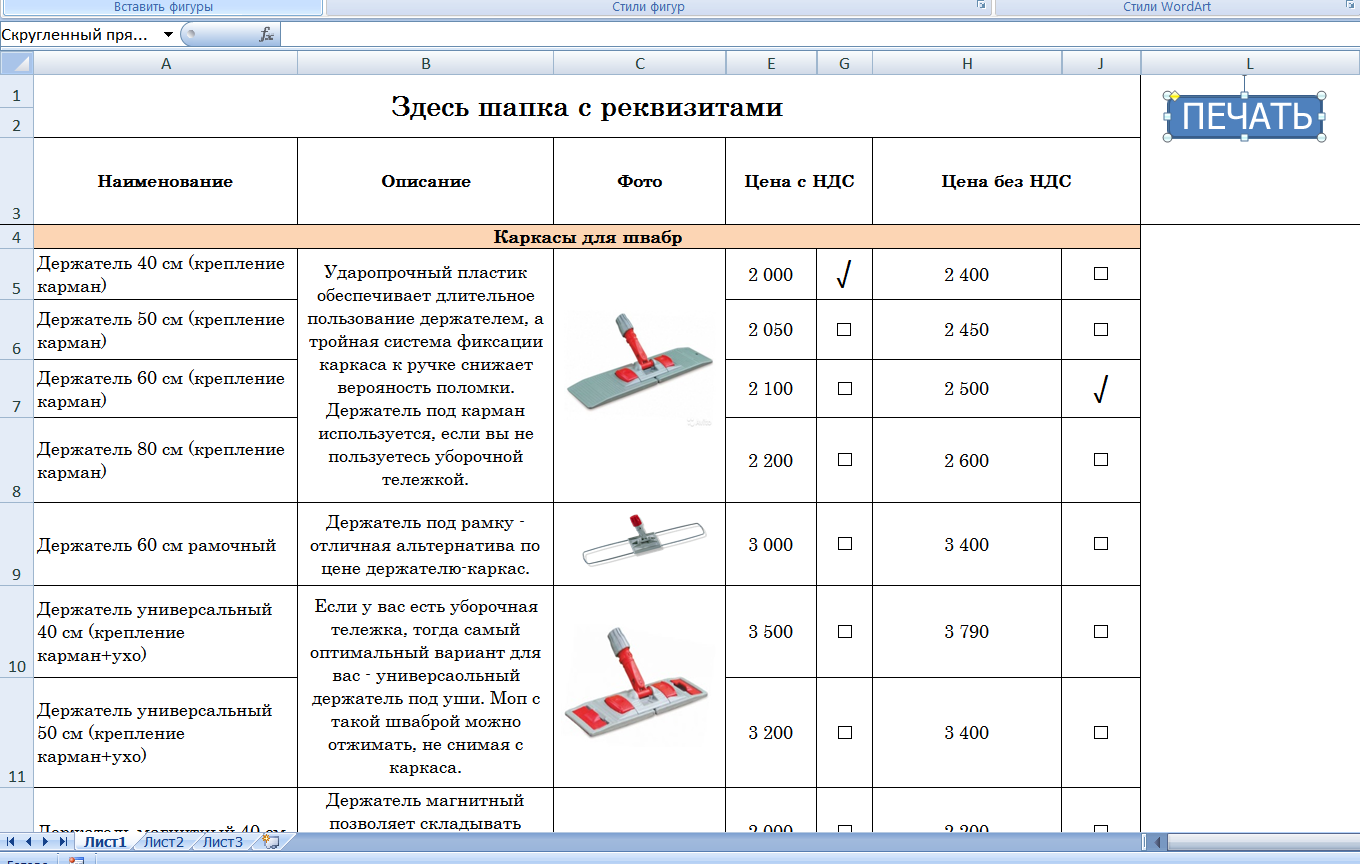The height and width of the screenshot is (864, 1360).
Task: Switch to the Лист2 sheet tab
Action: (164, 842)
